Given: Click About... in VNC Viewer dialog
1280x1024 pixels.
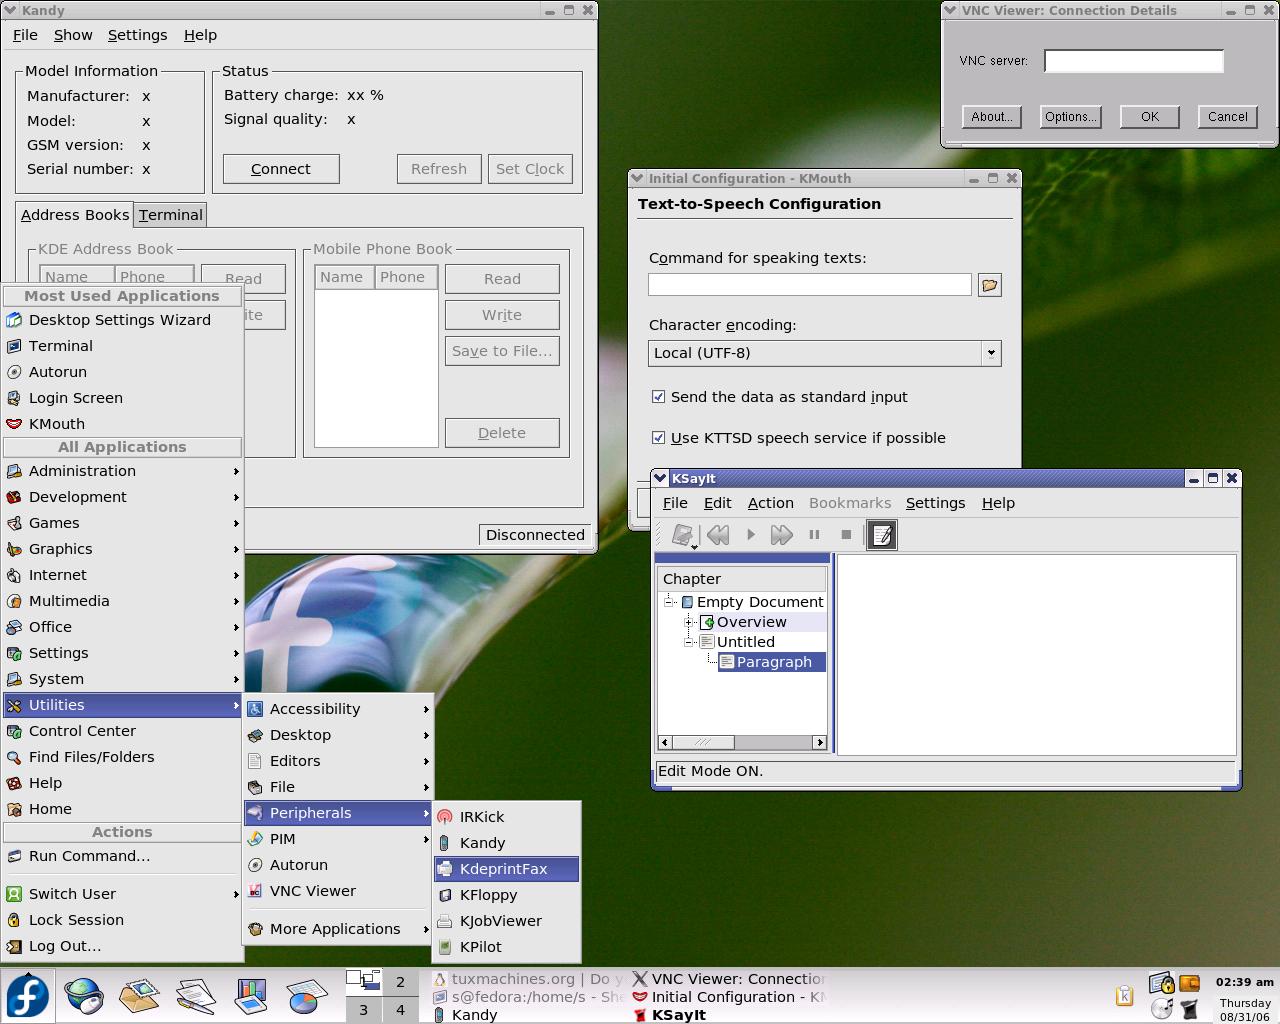Looking at the screenshot, I should tap(992, 117).
